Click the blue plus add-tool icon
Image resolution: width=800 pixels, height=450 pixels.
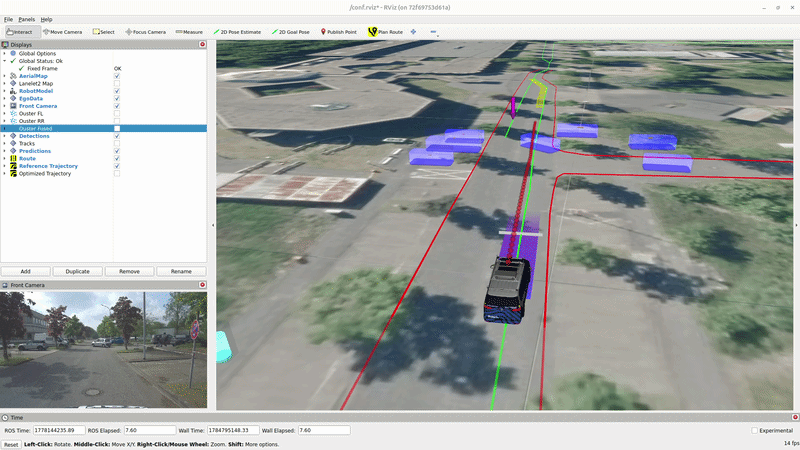[x=413, y=32]
